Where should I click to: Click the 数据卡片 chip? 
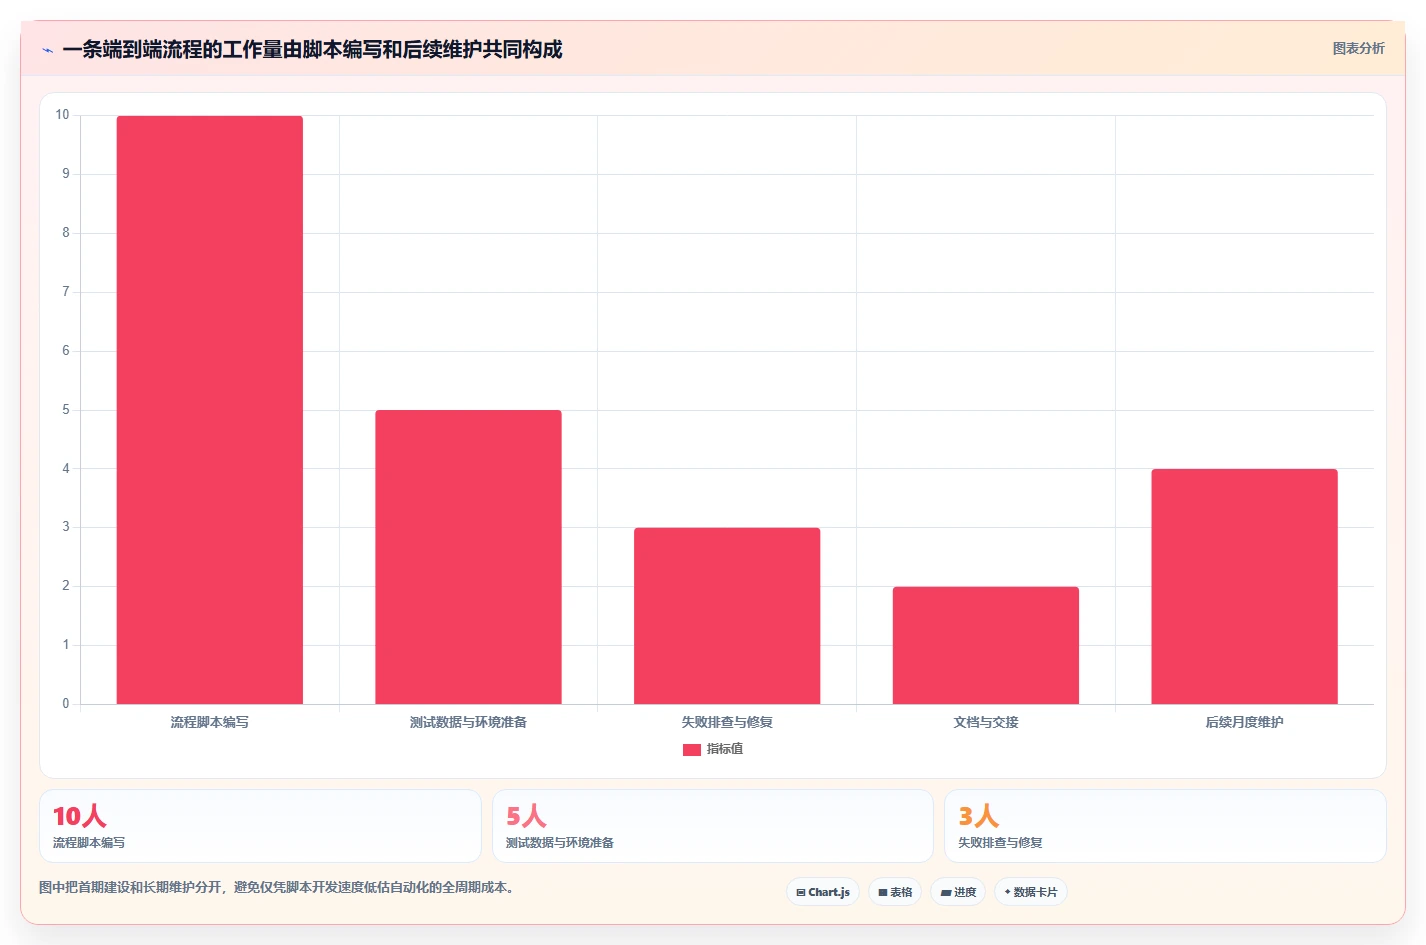pos(1031,892)
